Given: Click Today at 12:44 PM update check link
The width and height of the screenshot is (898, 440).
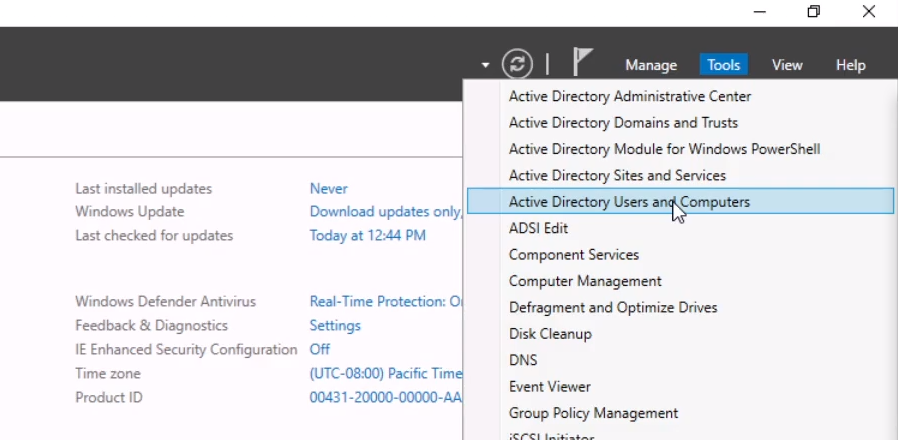Looking at the screenshot, I should 367,236.
